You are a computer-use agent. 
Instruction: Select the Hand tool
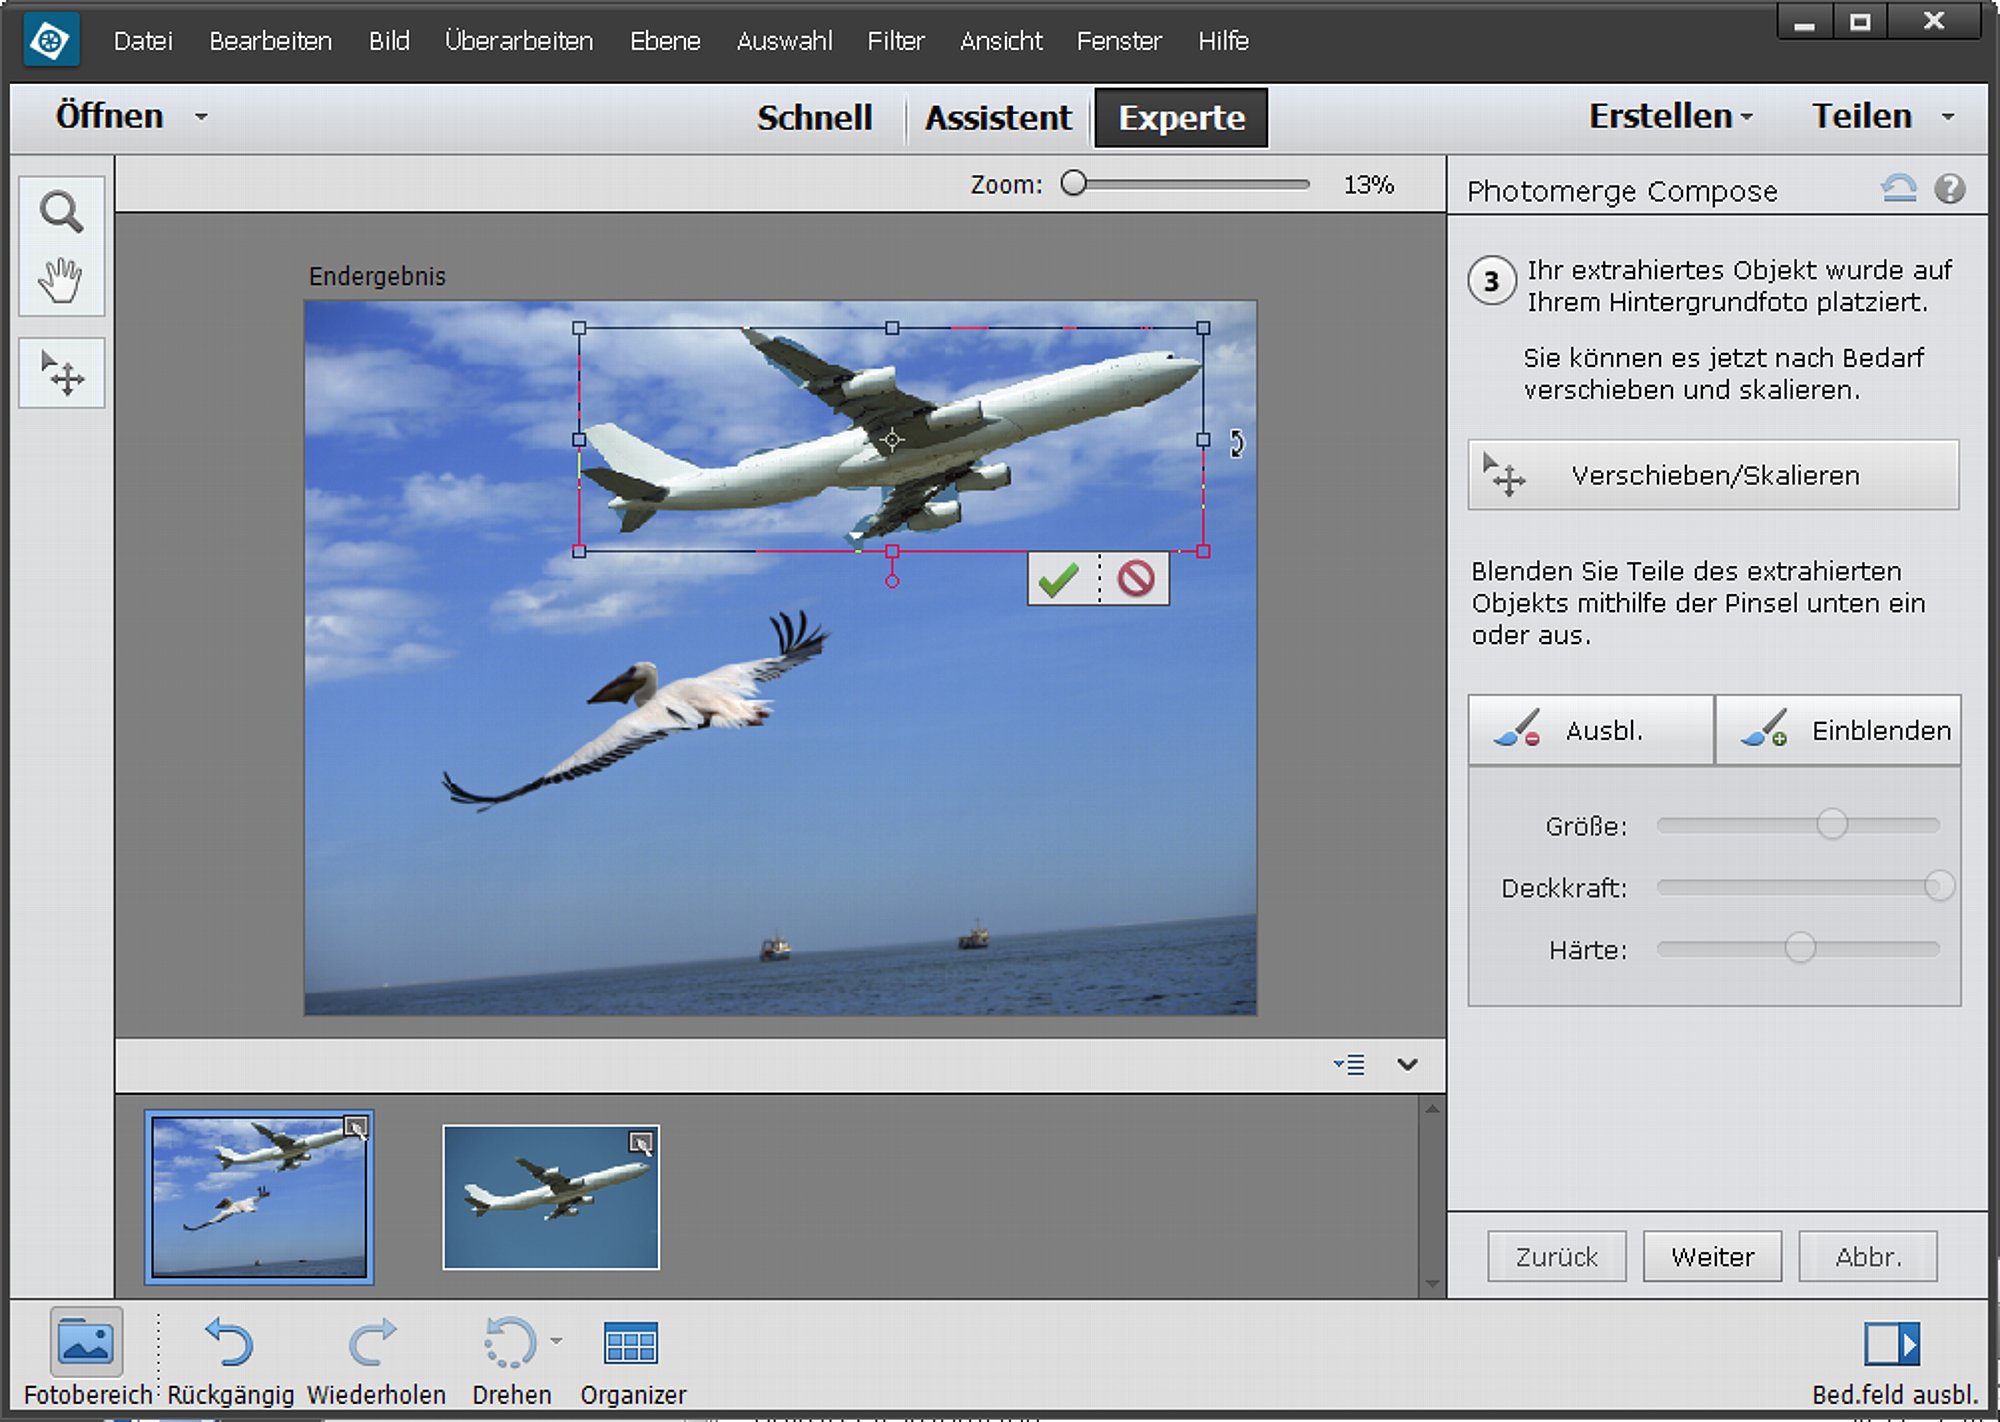[x=61, y=280]
